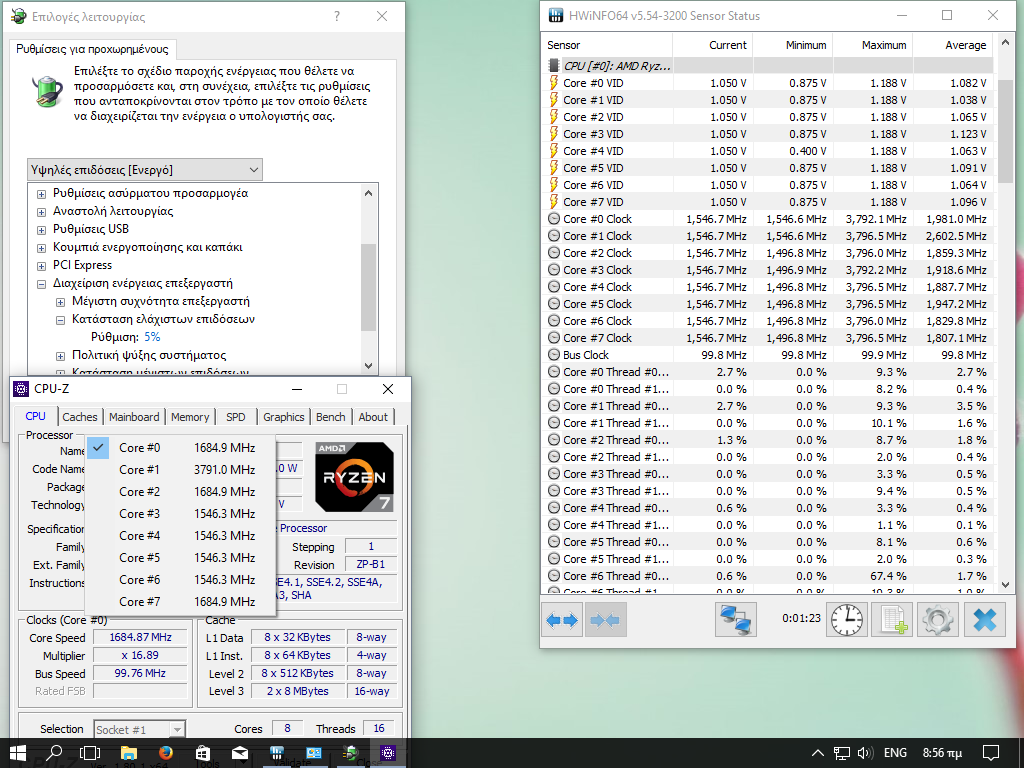The width and height of the screenshot is (1024, 768).
Task: Expand Μέγιστη συχνότητα επεξεργαστή node
Action: click(x=60, y=302)
